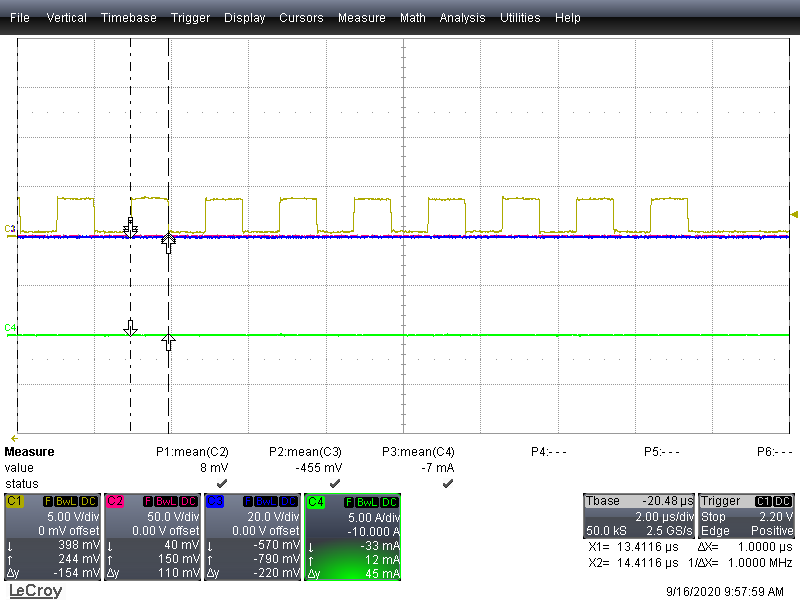This screenshot has width=800, height=600.
Task: Open the Cursors menu
Action: (x=301, y=17)
